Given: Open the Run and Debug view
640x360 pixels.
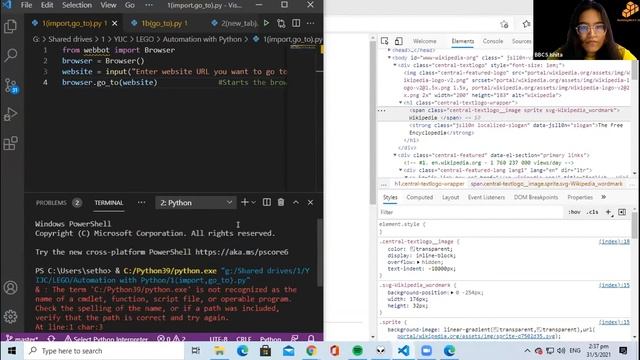Looking at the screenshot, I should pyautogui.click(x=10, y=115).
